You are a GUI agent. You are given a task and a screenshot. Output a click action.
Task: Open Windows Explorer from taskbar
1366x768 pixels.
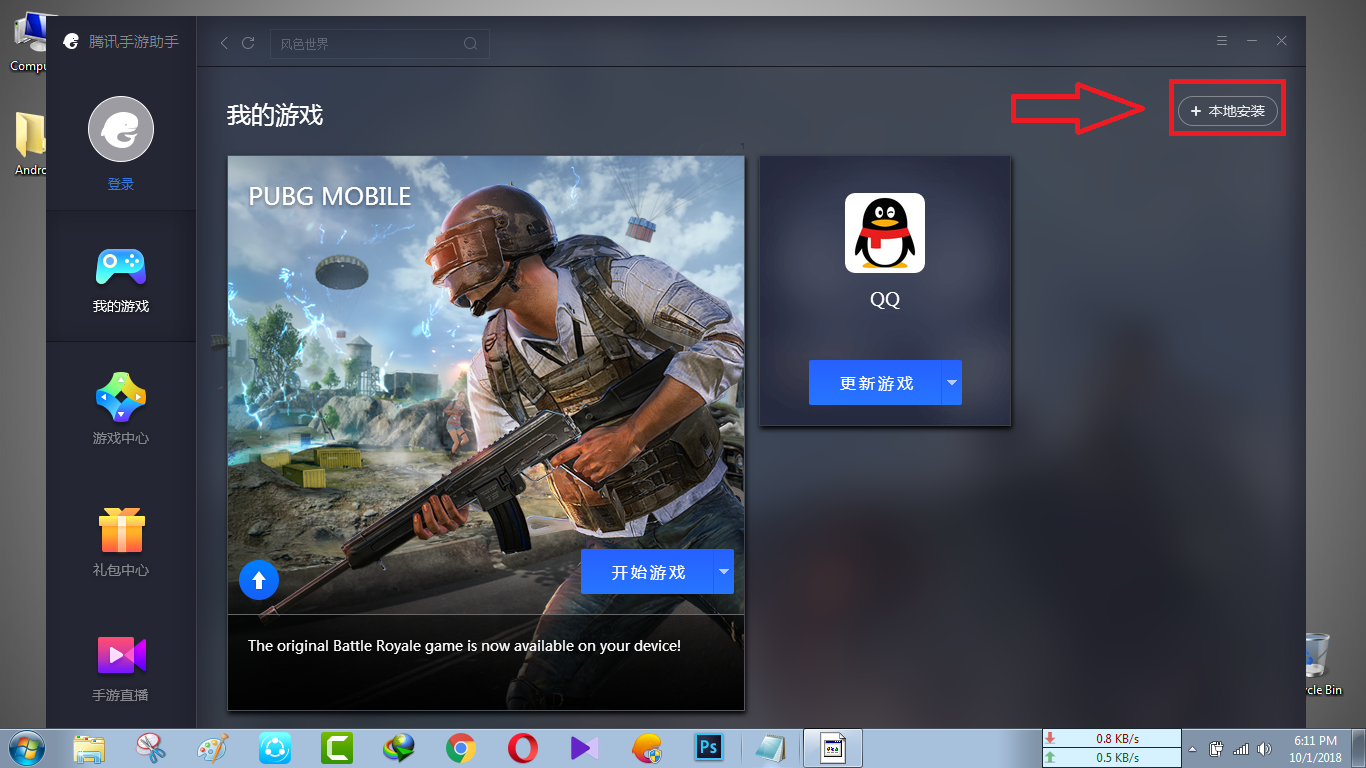point(89,748)
